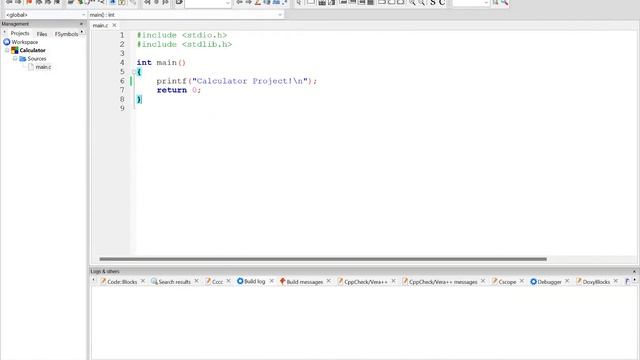This screenshot has height=360, width=640.
Task: Close the main.c editor tab
Action: click(x=114, y=25)
